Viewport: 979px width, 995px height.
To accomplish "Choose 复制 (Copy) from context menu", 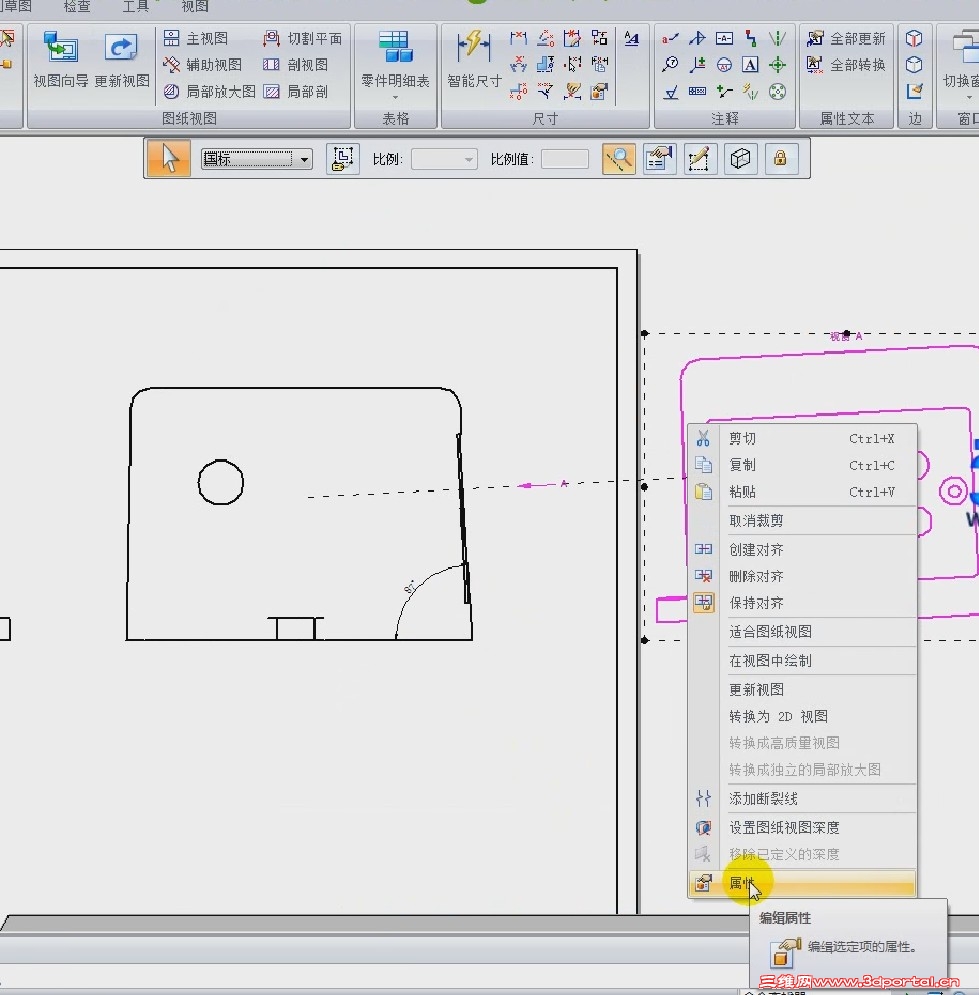I will [x=803, y=465].
